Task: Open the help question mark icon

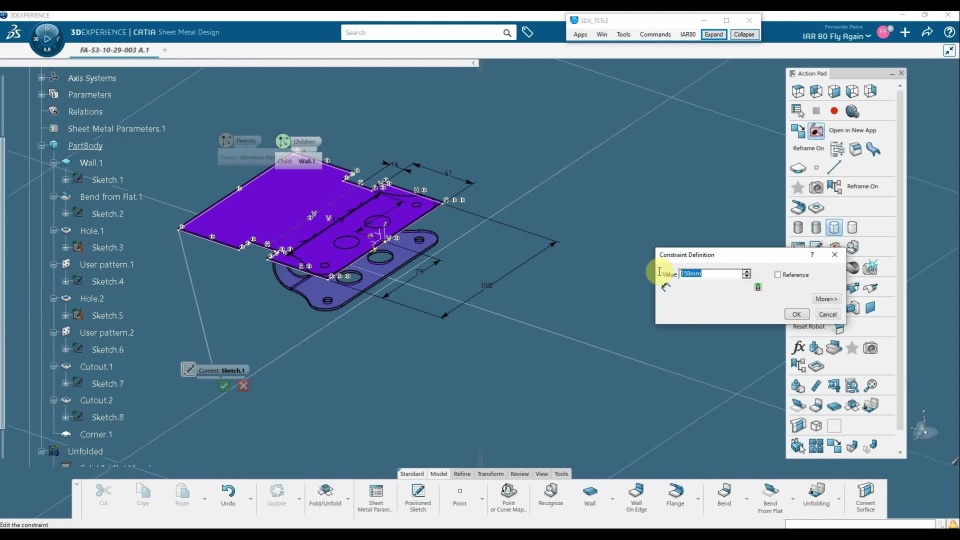Action: (949, 32)
